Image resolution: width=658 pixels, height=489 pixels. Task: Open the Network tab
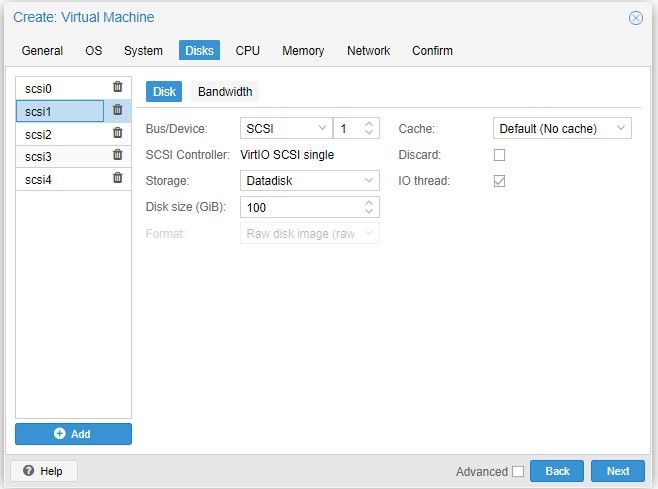point(368,51)
